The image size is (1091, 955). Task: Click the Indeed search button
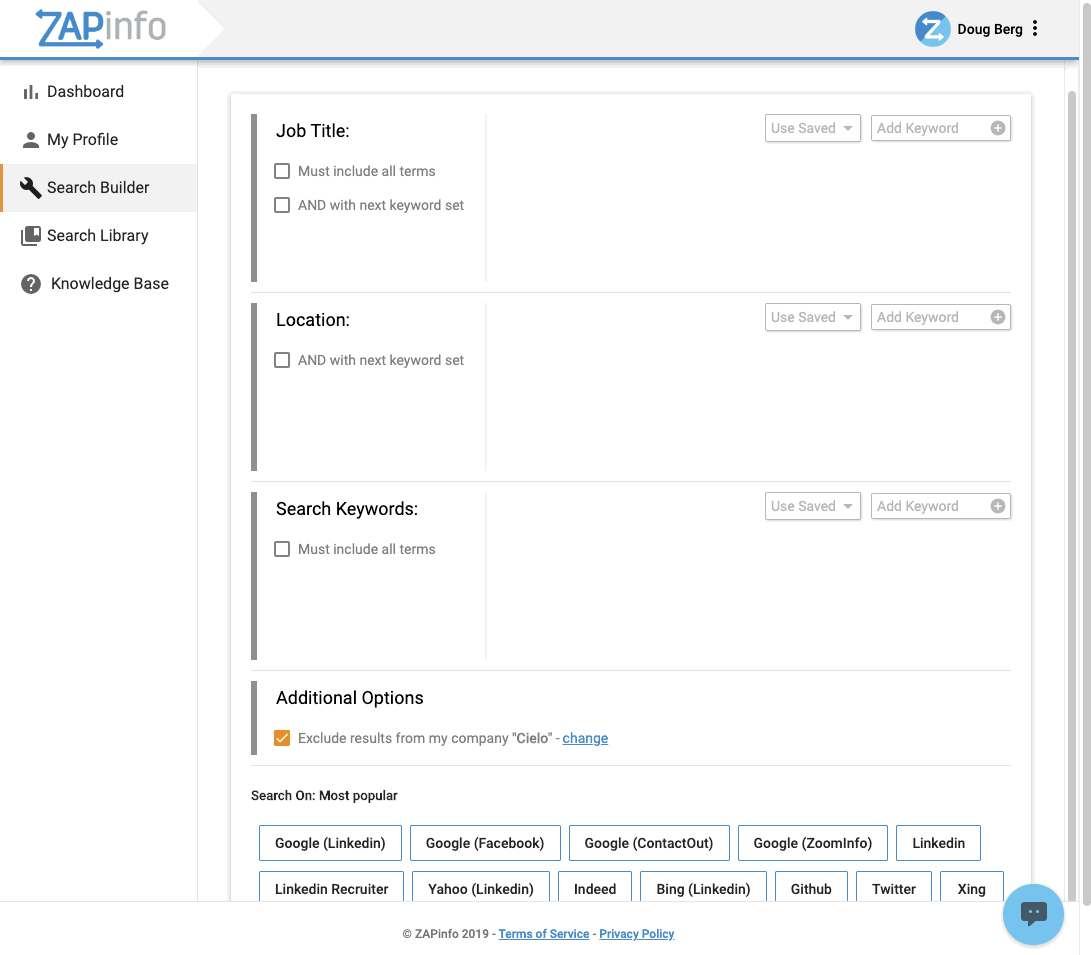tap(595, 888)
